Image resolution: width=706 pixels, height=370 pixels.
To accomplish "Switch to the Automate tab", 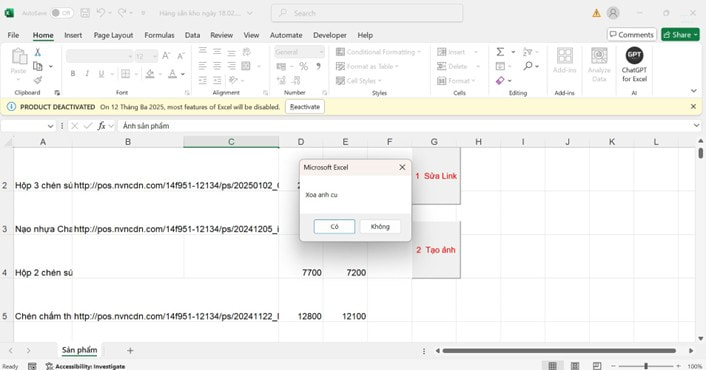I will [286, 35].
